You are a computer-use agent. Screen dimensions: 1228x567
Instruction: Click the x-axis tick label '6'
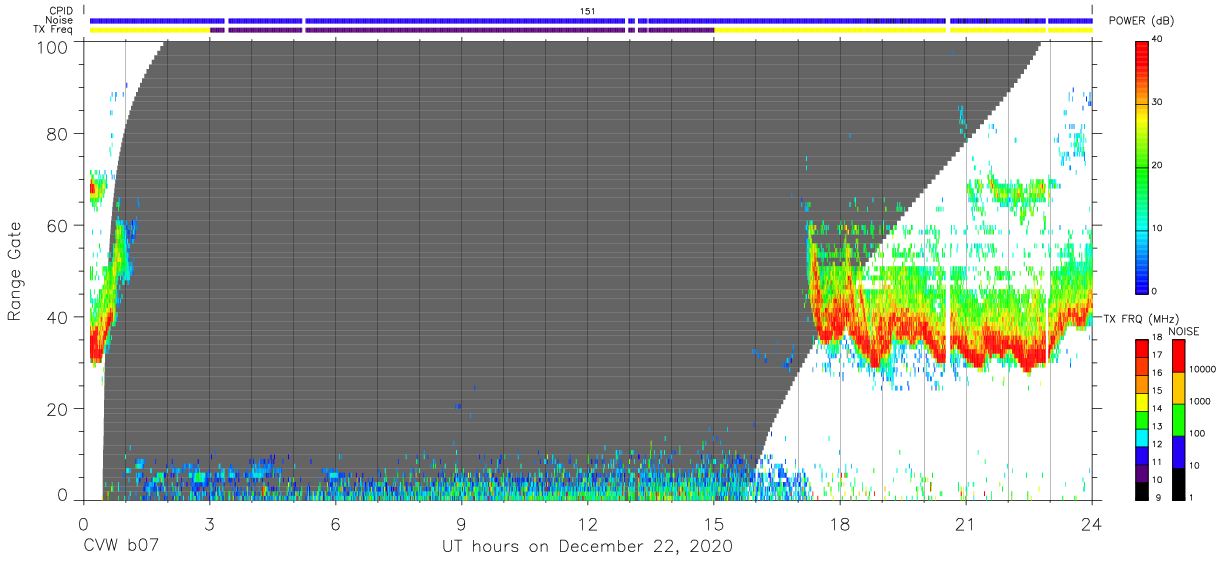point(335,523)
